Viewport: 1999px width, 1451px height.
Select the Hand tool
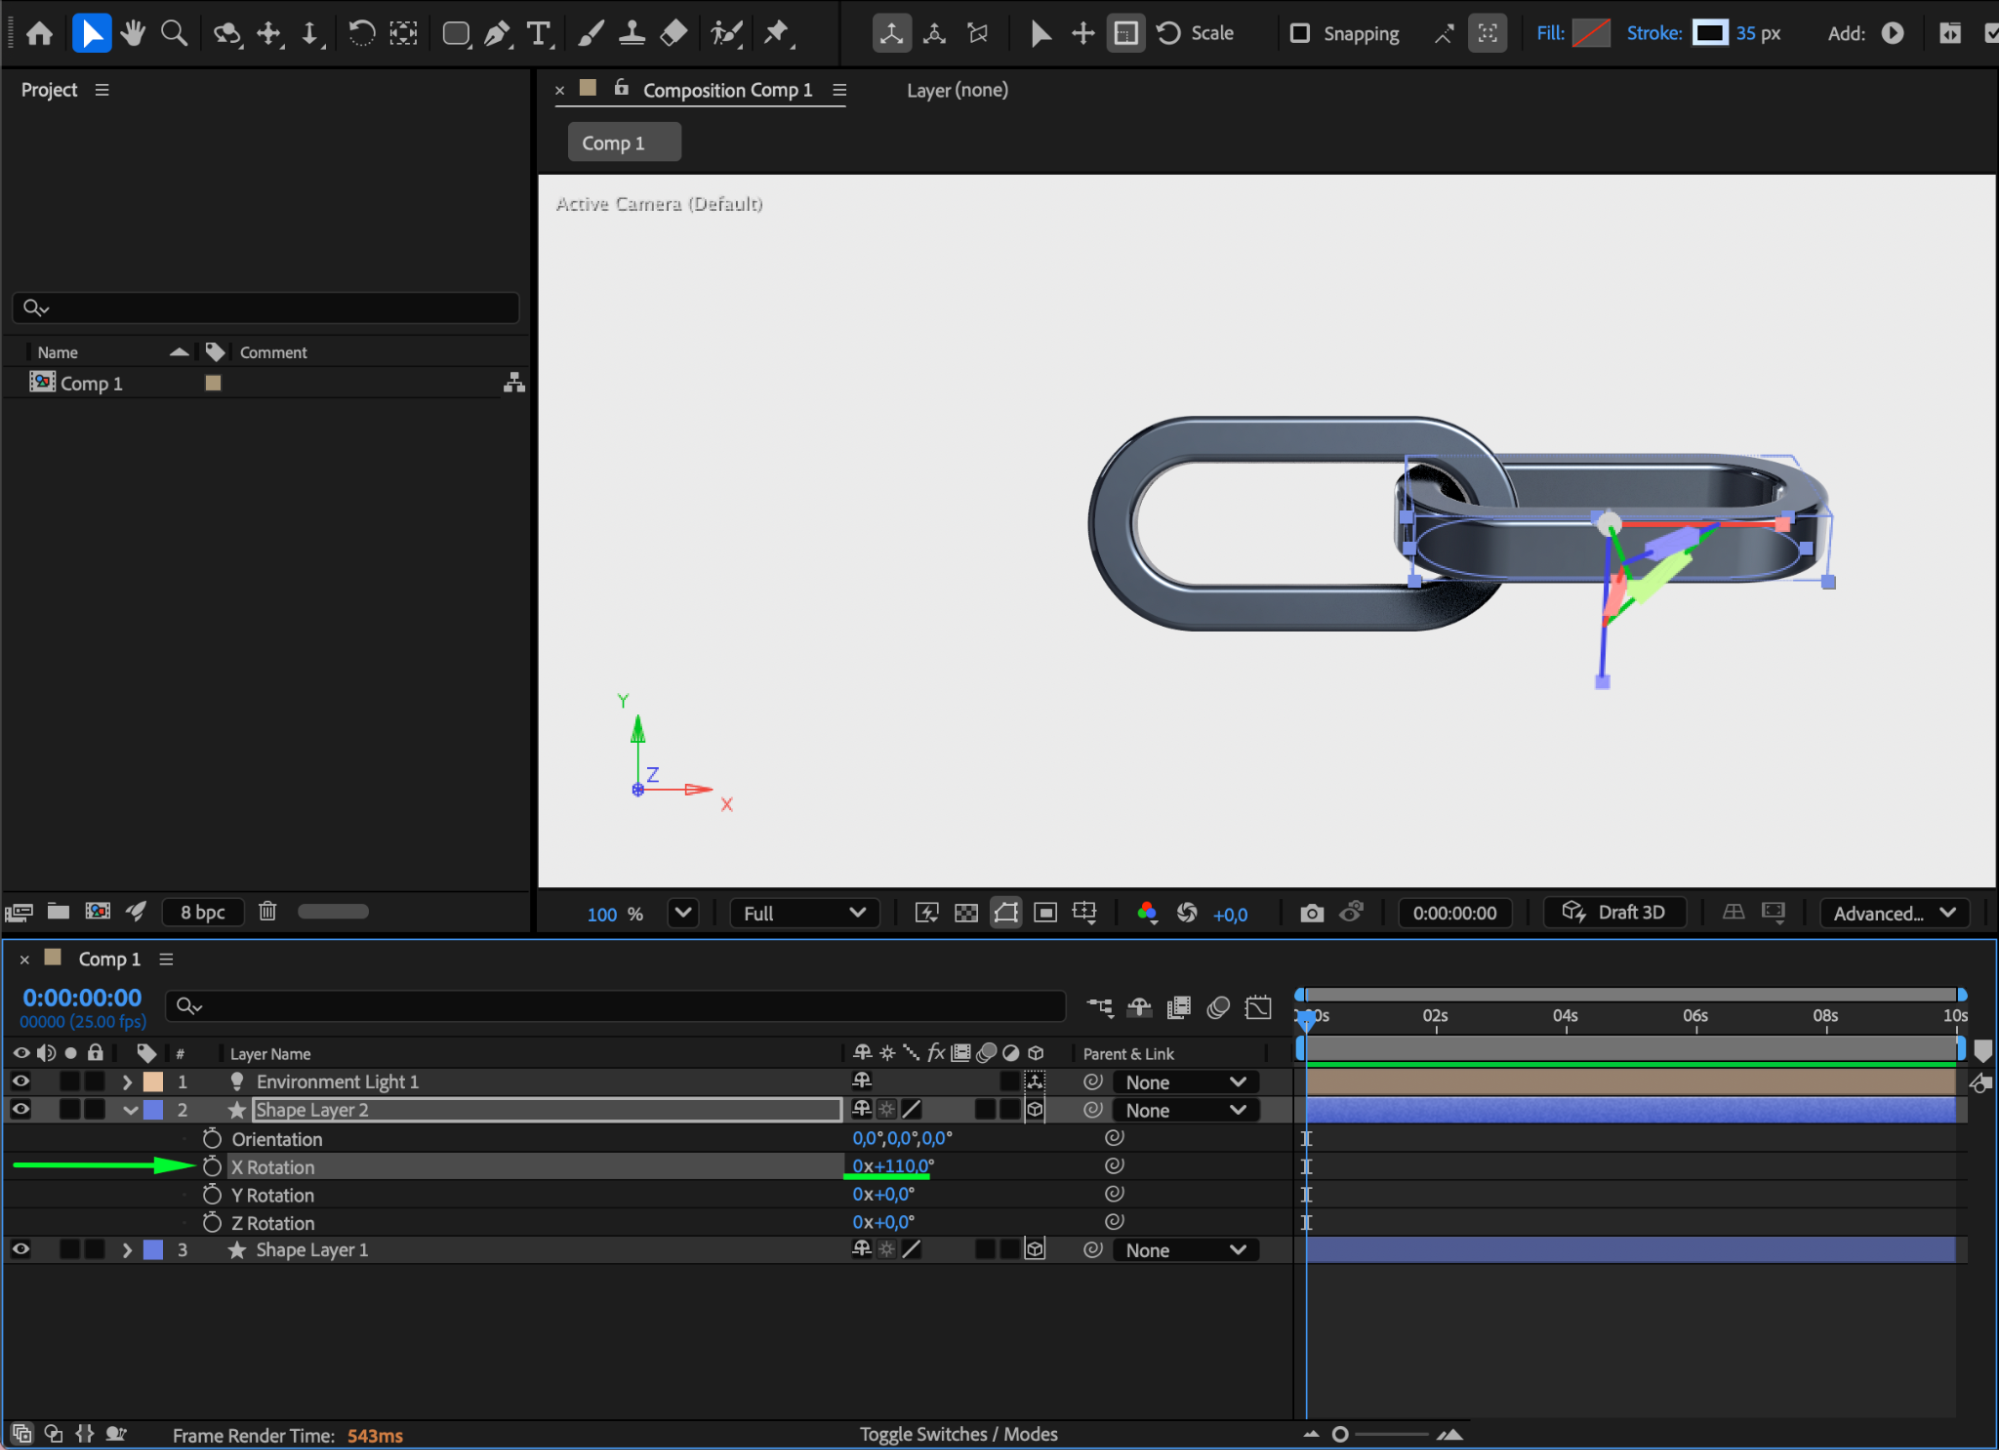tap(133, 33)
